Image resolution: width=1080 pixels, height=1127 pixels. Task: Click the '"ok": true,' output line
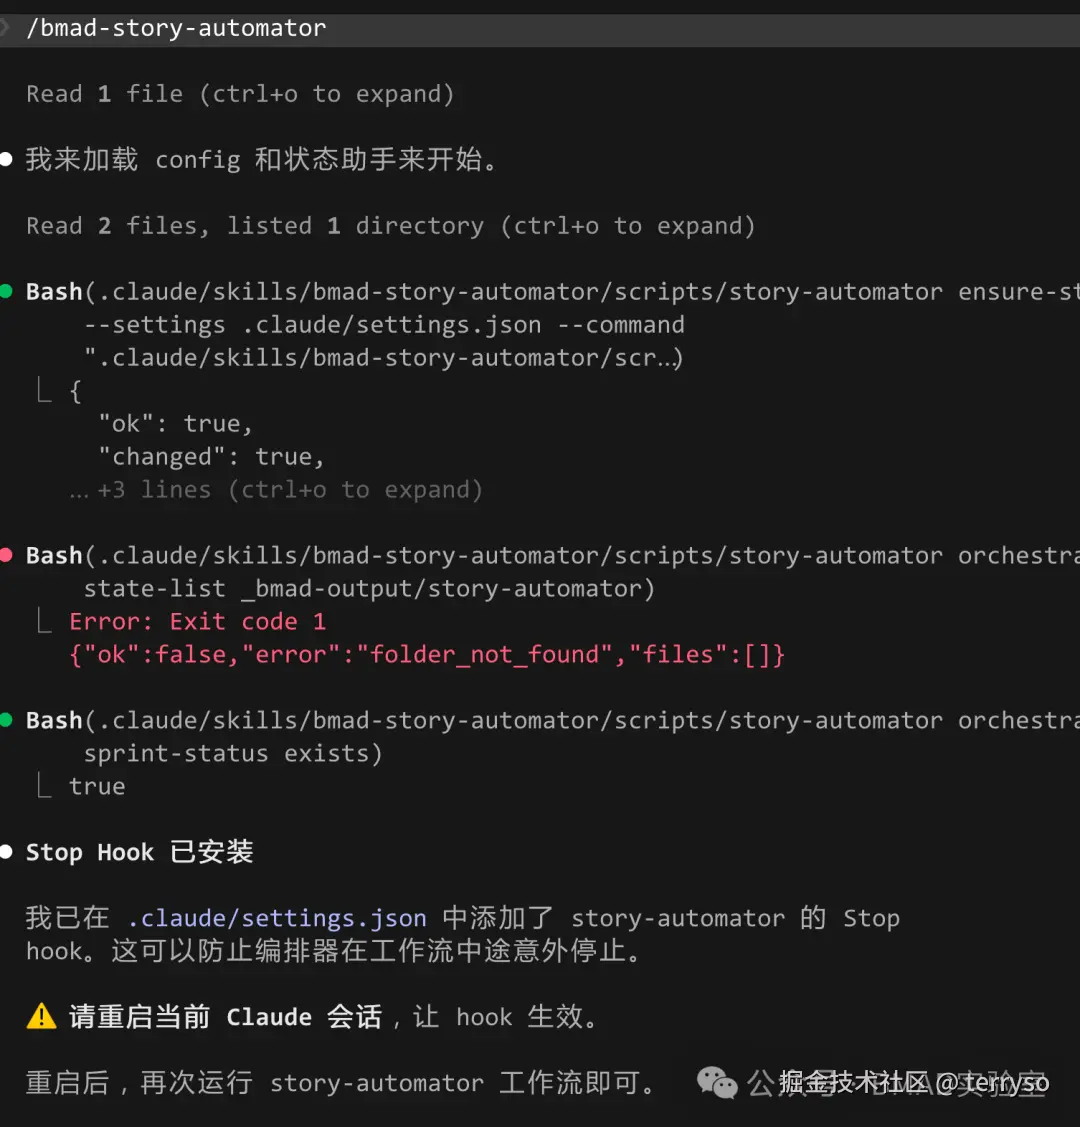tap(176, 423)
